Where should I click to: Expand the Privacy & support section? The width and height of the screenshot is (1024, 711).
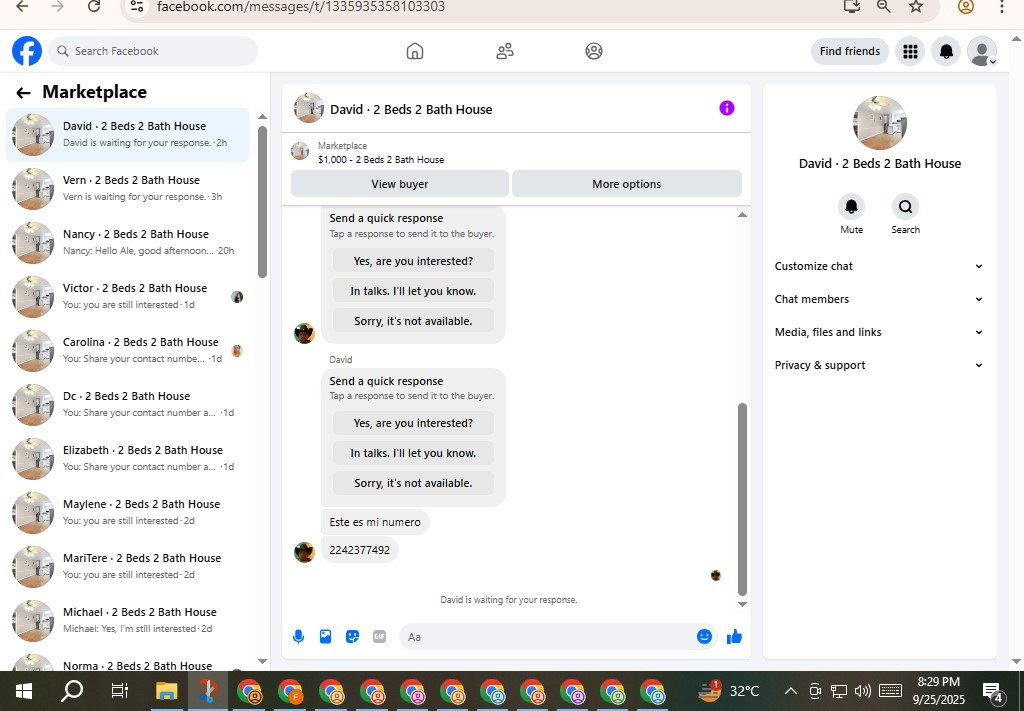click(x=879, y=365)
